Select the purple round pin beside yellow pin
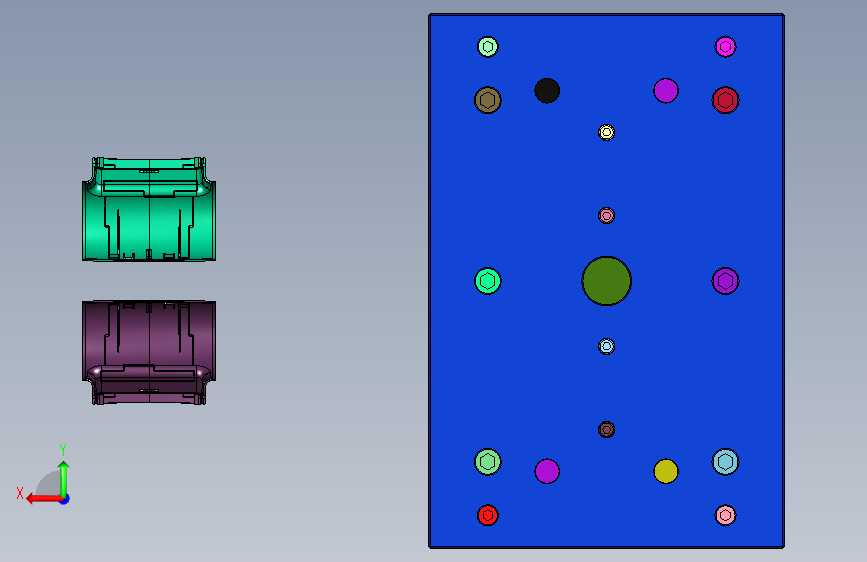The image size is (867, 562). [547, 471]
